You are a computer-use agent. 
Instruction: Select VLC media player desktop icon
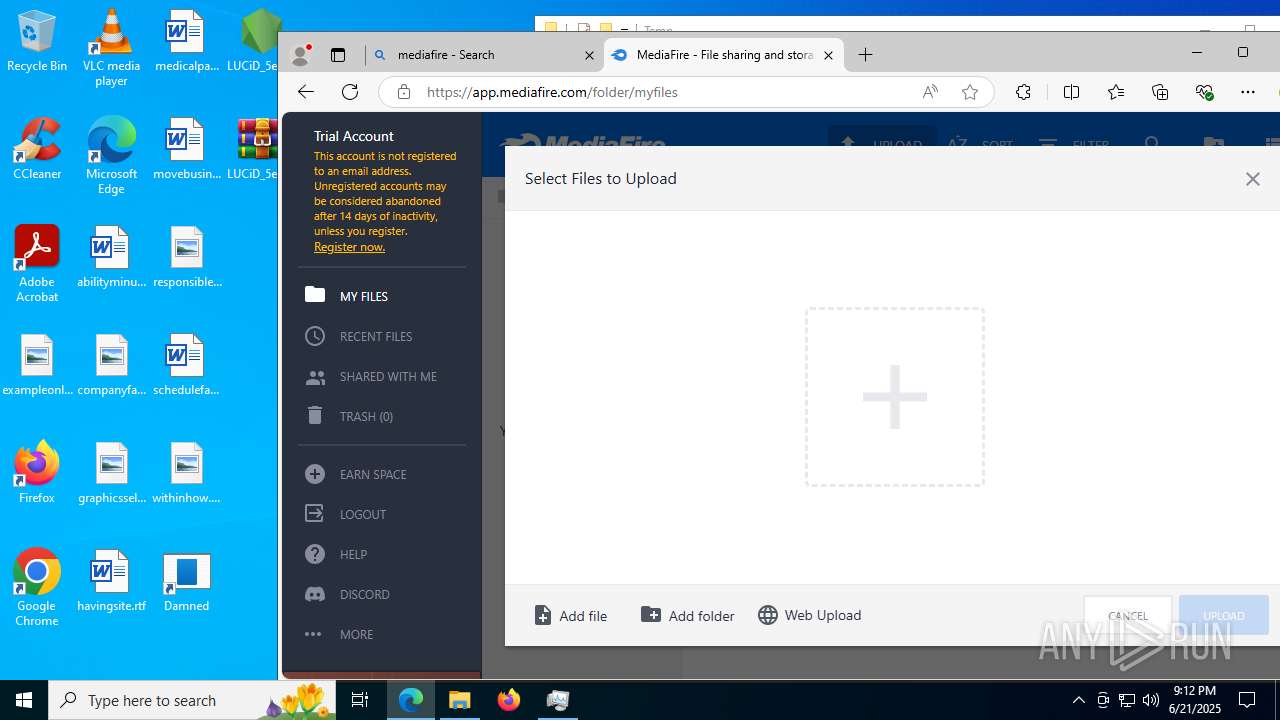click(x=111, y=48)
